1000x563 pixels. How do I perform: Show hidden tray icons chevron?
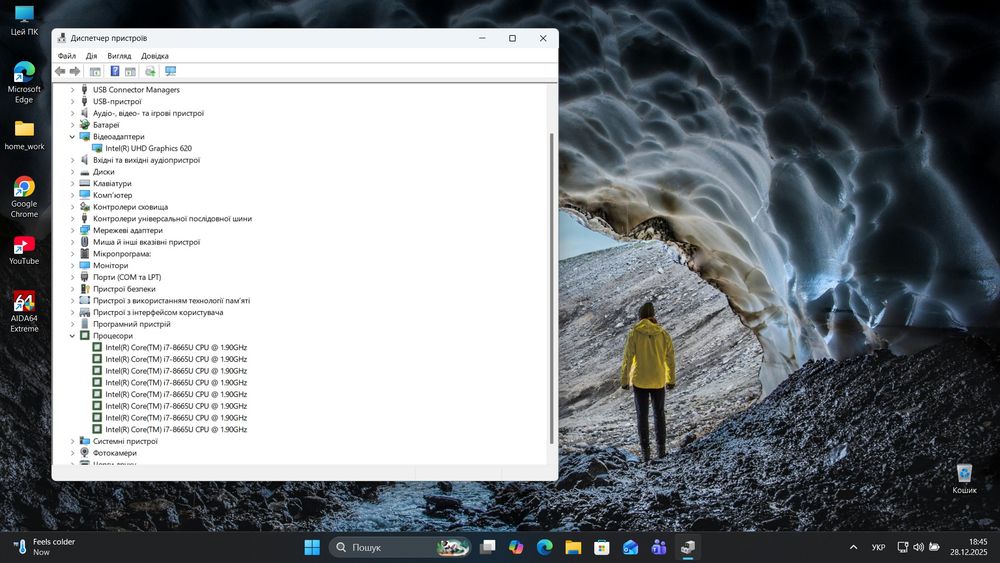click(x=853, y=547)
